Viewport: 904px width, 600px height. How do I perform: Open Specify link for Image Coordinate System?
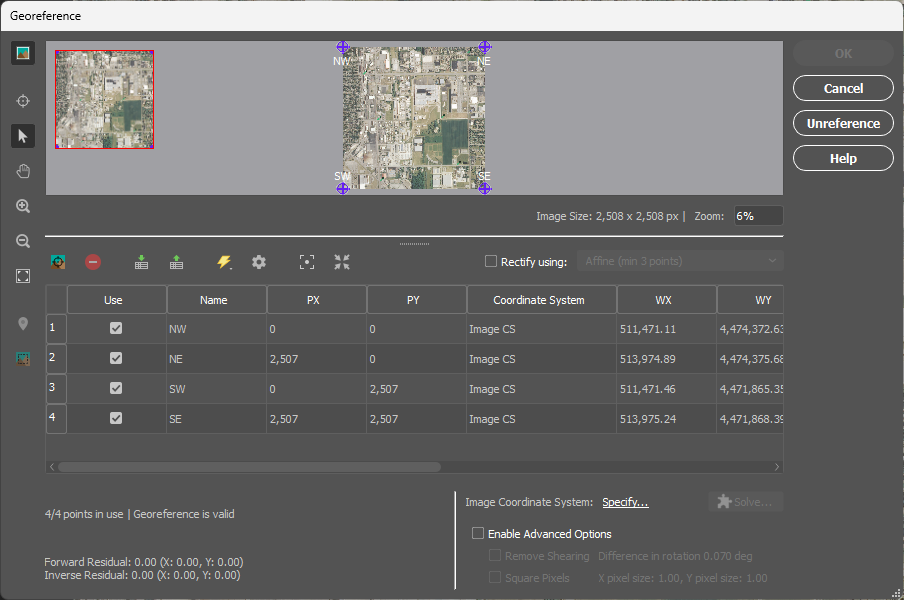[625, 502]
